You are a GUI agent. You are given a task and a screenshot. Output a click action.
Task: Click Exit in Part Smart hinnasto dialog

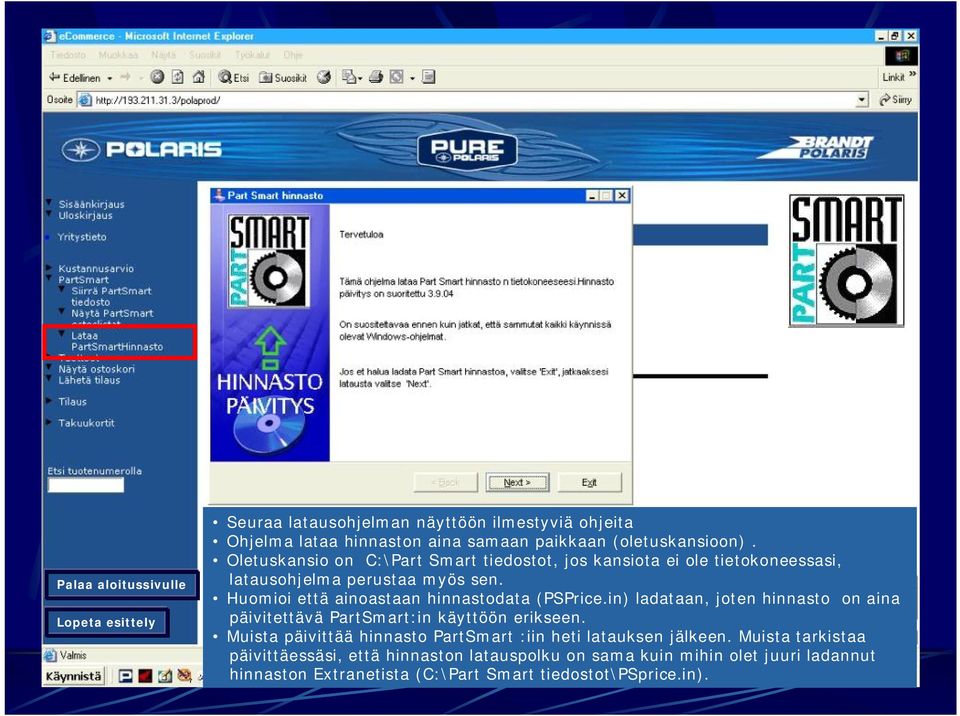tap(589, 482)
